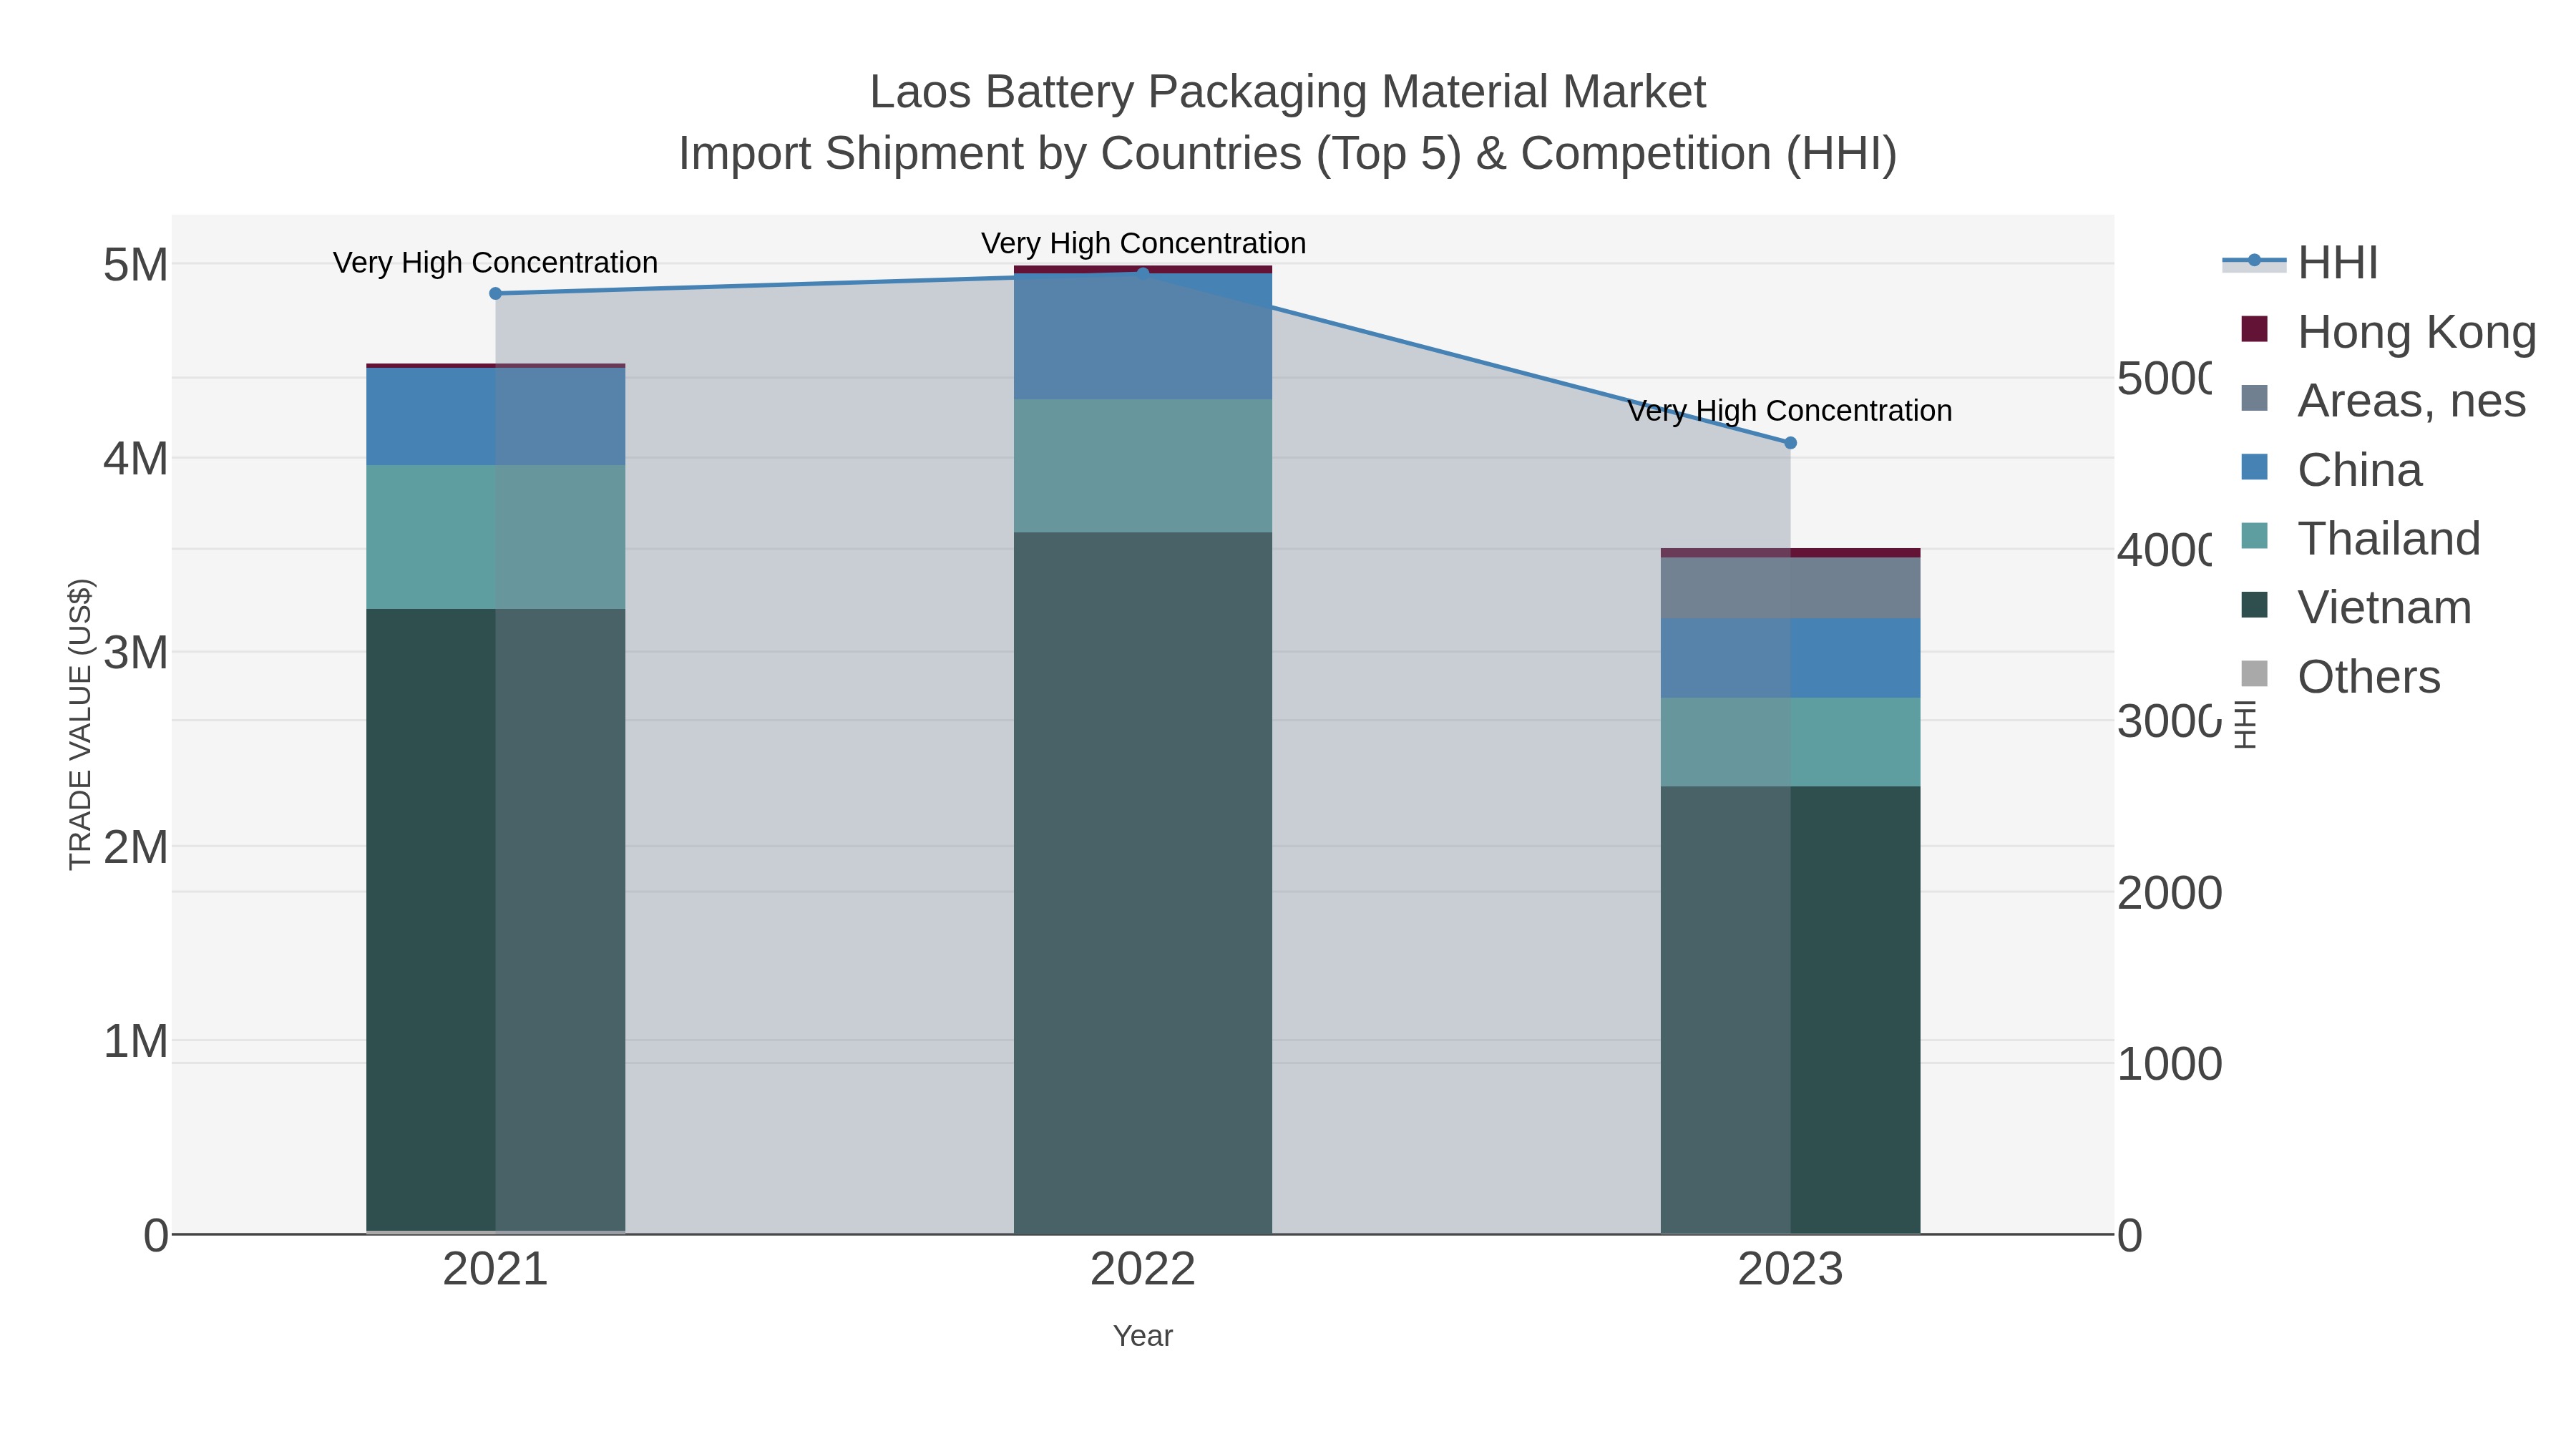Viewport: 2576px width, 1449px height.
Task: Click Very High Concentration label above 2023
Action: click(x=1790, y=410)
